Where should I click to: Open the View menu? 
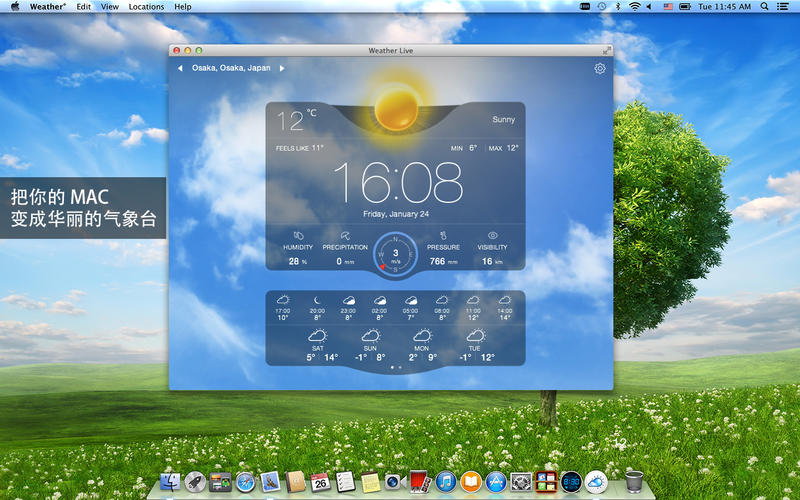tap(110, 7)
